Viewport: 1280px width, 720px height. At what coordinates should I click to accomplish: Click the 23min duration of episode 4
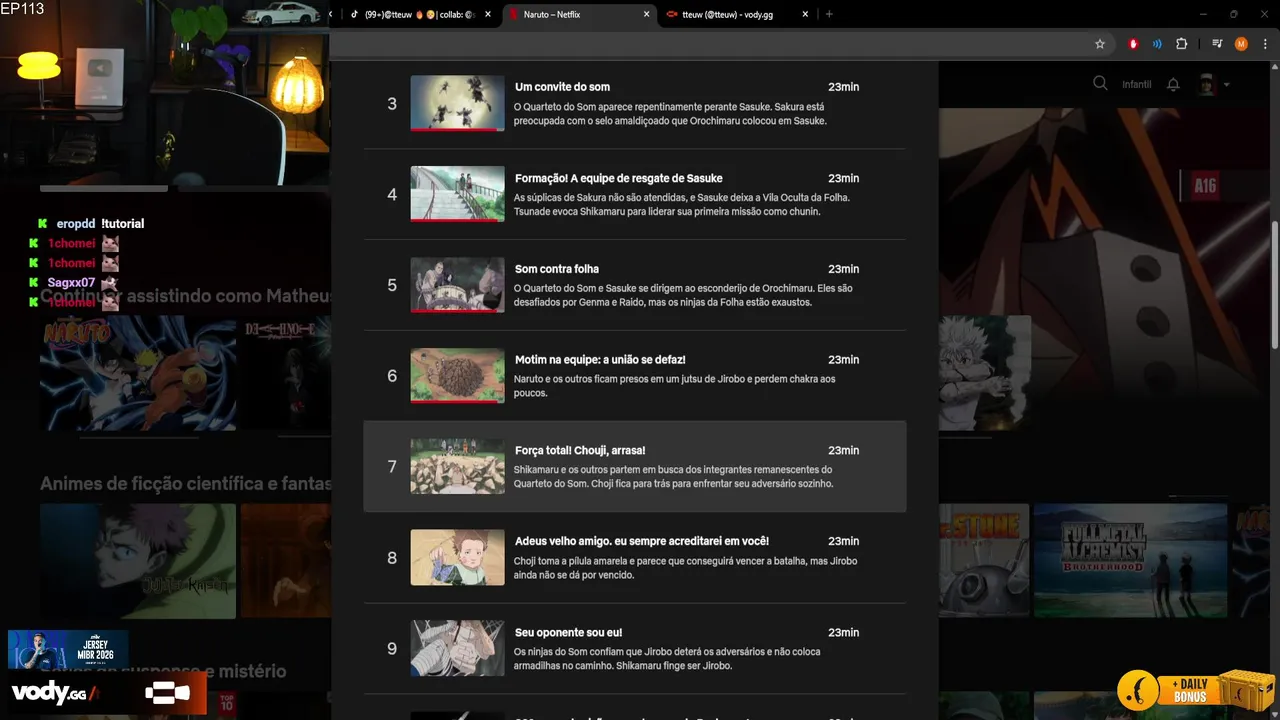point(843,178)
